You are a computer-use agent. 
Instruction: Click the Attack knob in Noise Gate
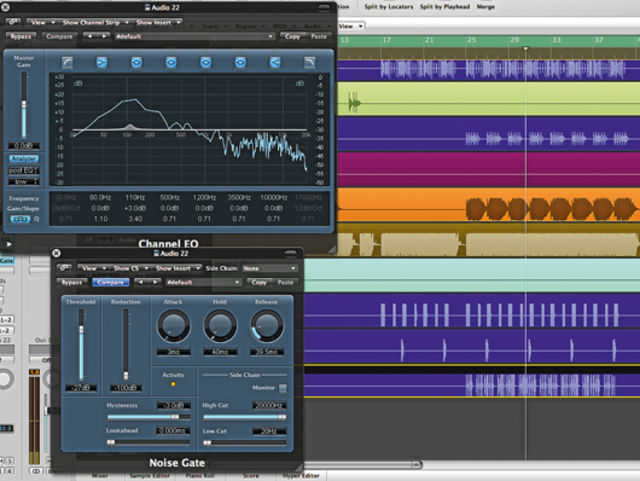pos(173,326)
